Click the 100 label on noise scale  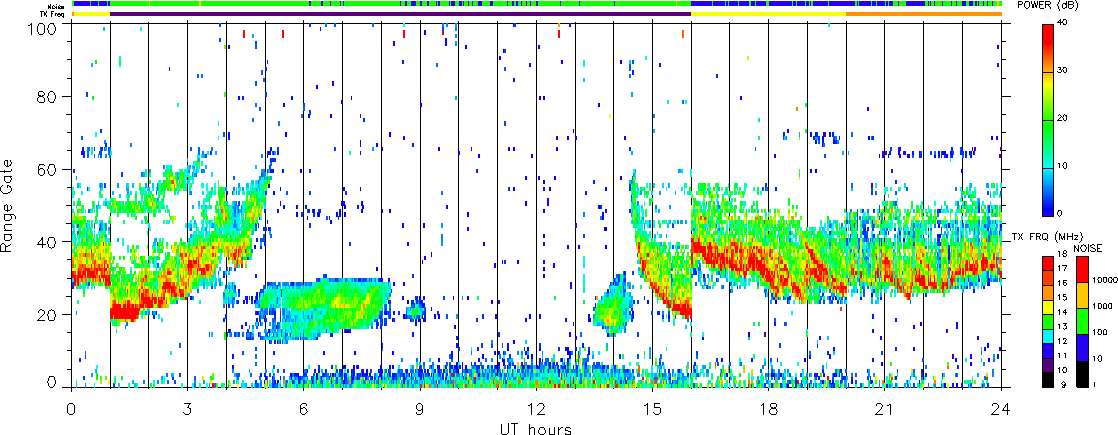click(1098, 333)
